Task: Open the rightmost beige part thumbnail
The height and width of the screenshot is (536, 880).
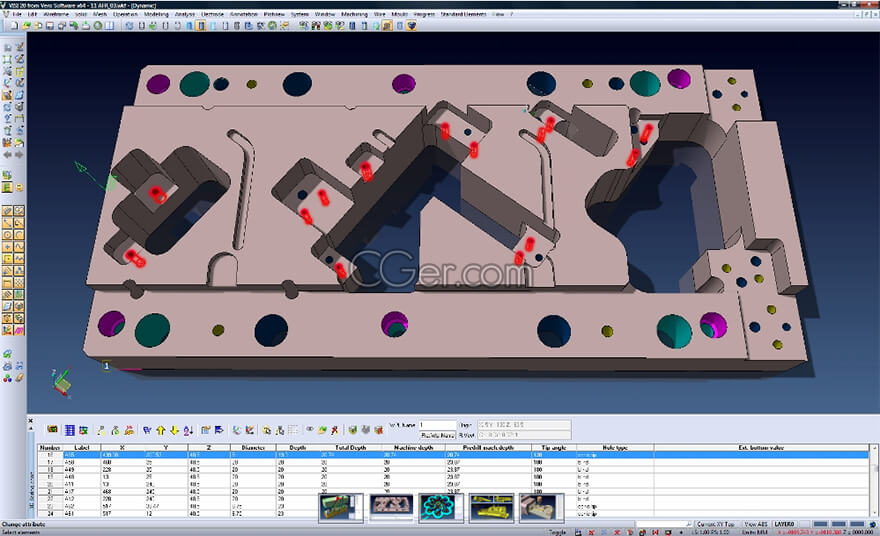Action: (x=542, y=507)
